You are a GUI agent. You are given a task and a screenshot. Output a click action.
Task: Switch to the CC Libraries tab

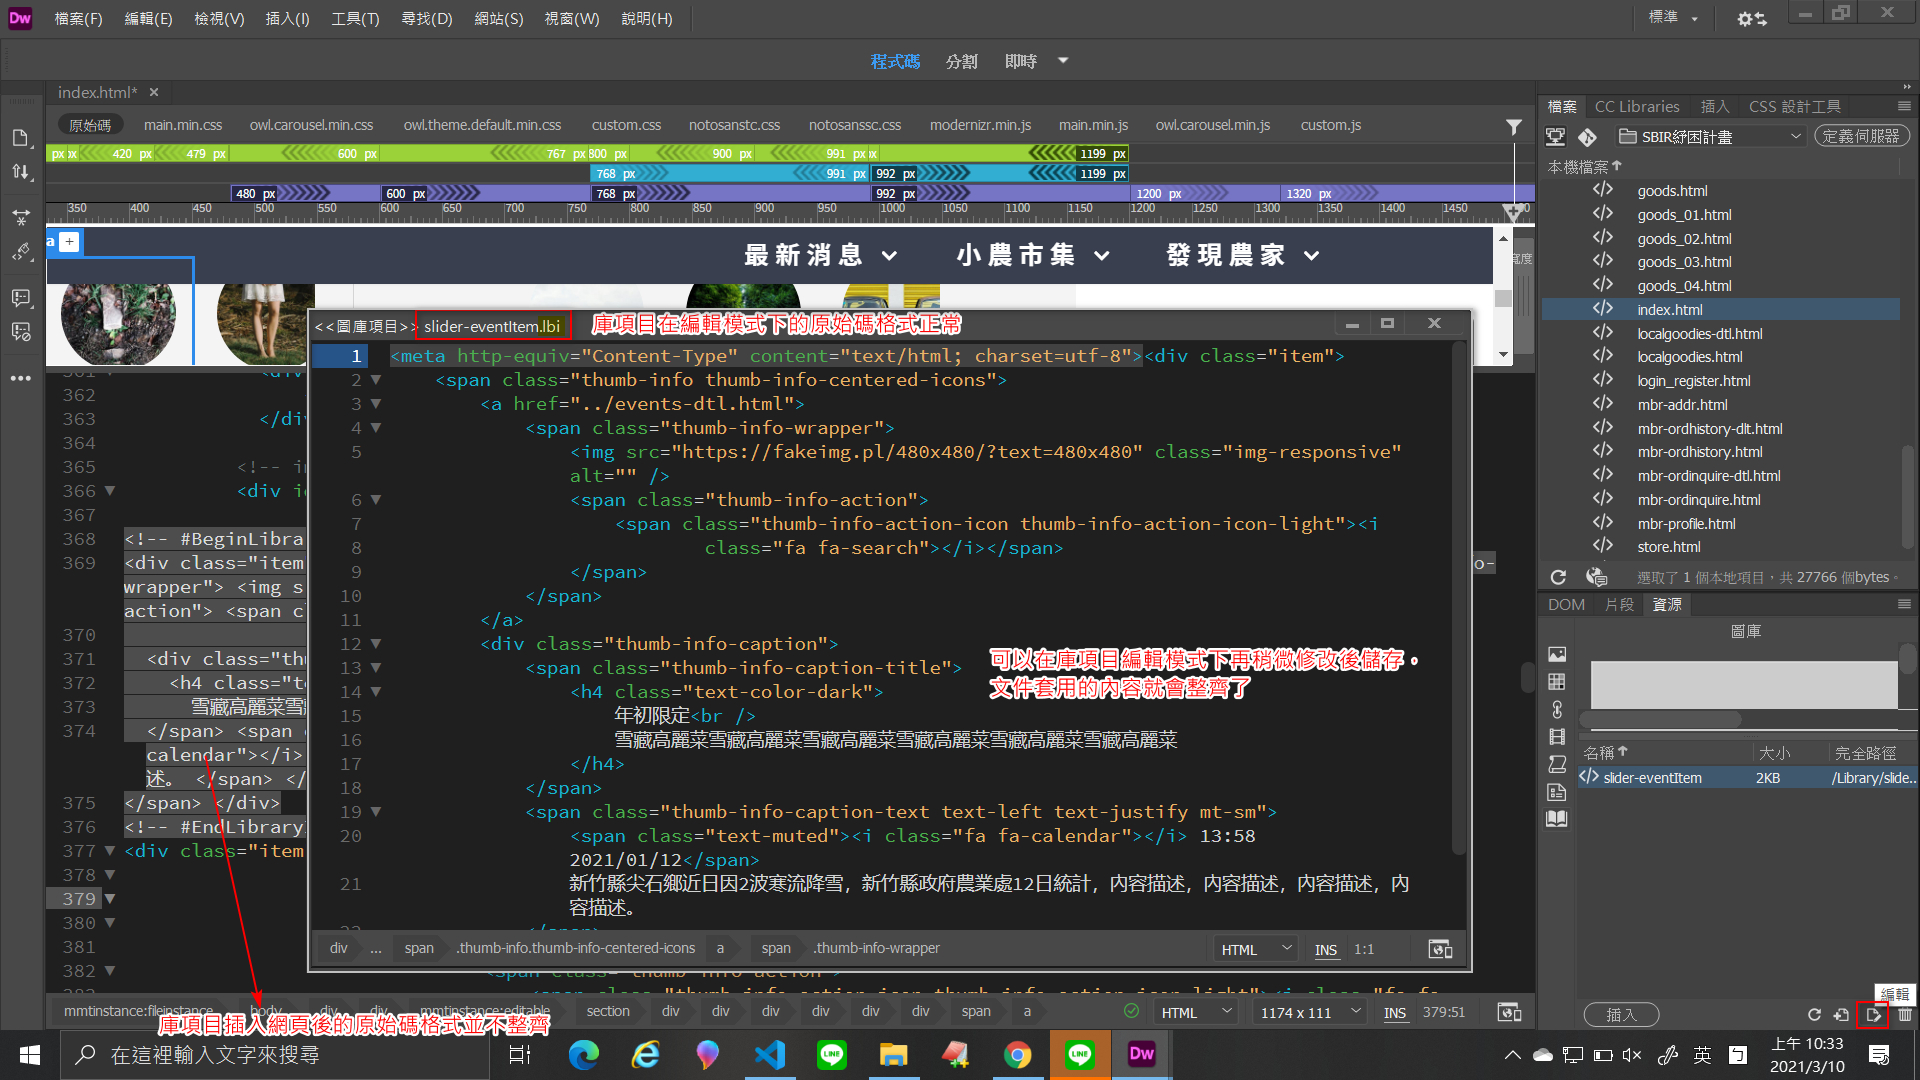1637,106
